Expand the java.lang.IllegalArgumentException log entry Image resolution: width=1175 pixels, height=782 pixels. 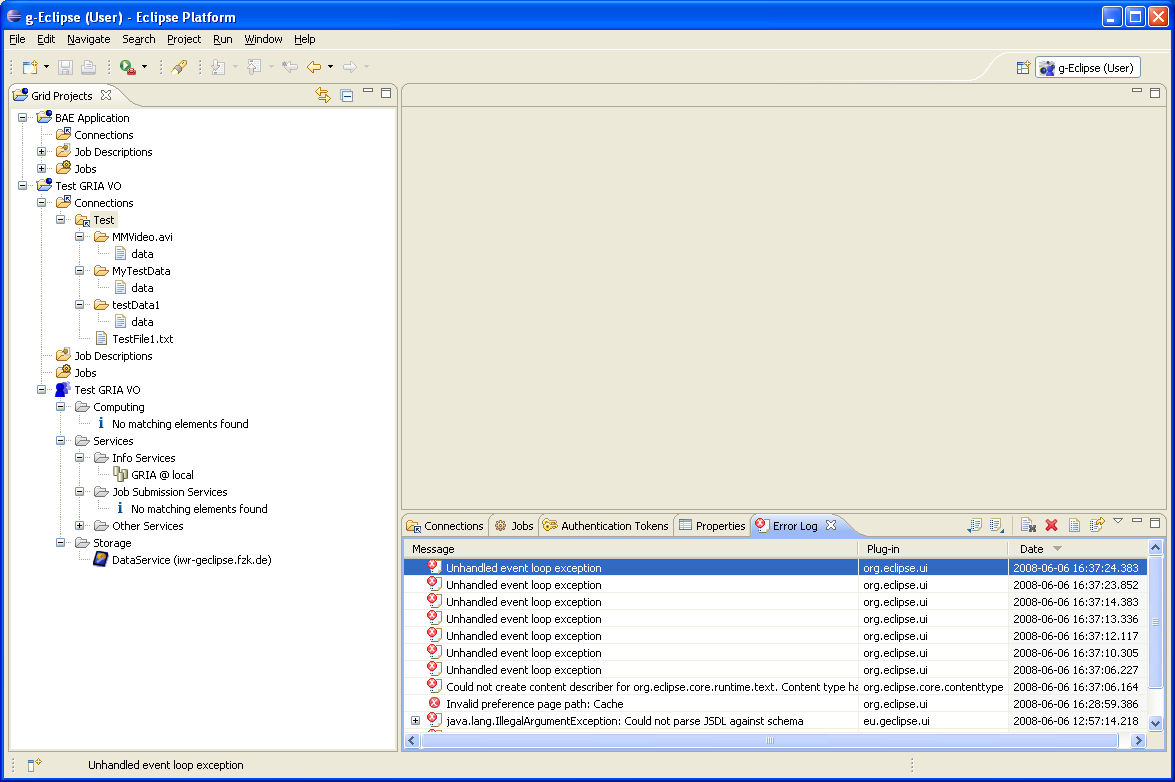[415, 721]
